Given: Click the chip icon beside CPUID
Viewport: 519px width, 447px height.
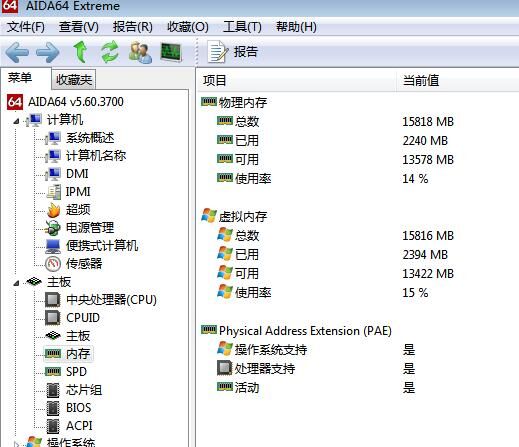Looking at the screenshot, I should [x=53, y=318].
